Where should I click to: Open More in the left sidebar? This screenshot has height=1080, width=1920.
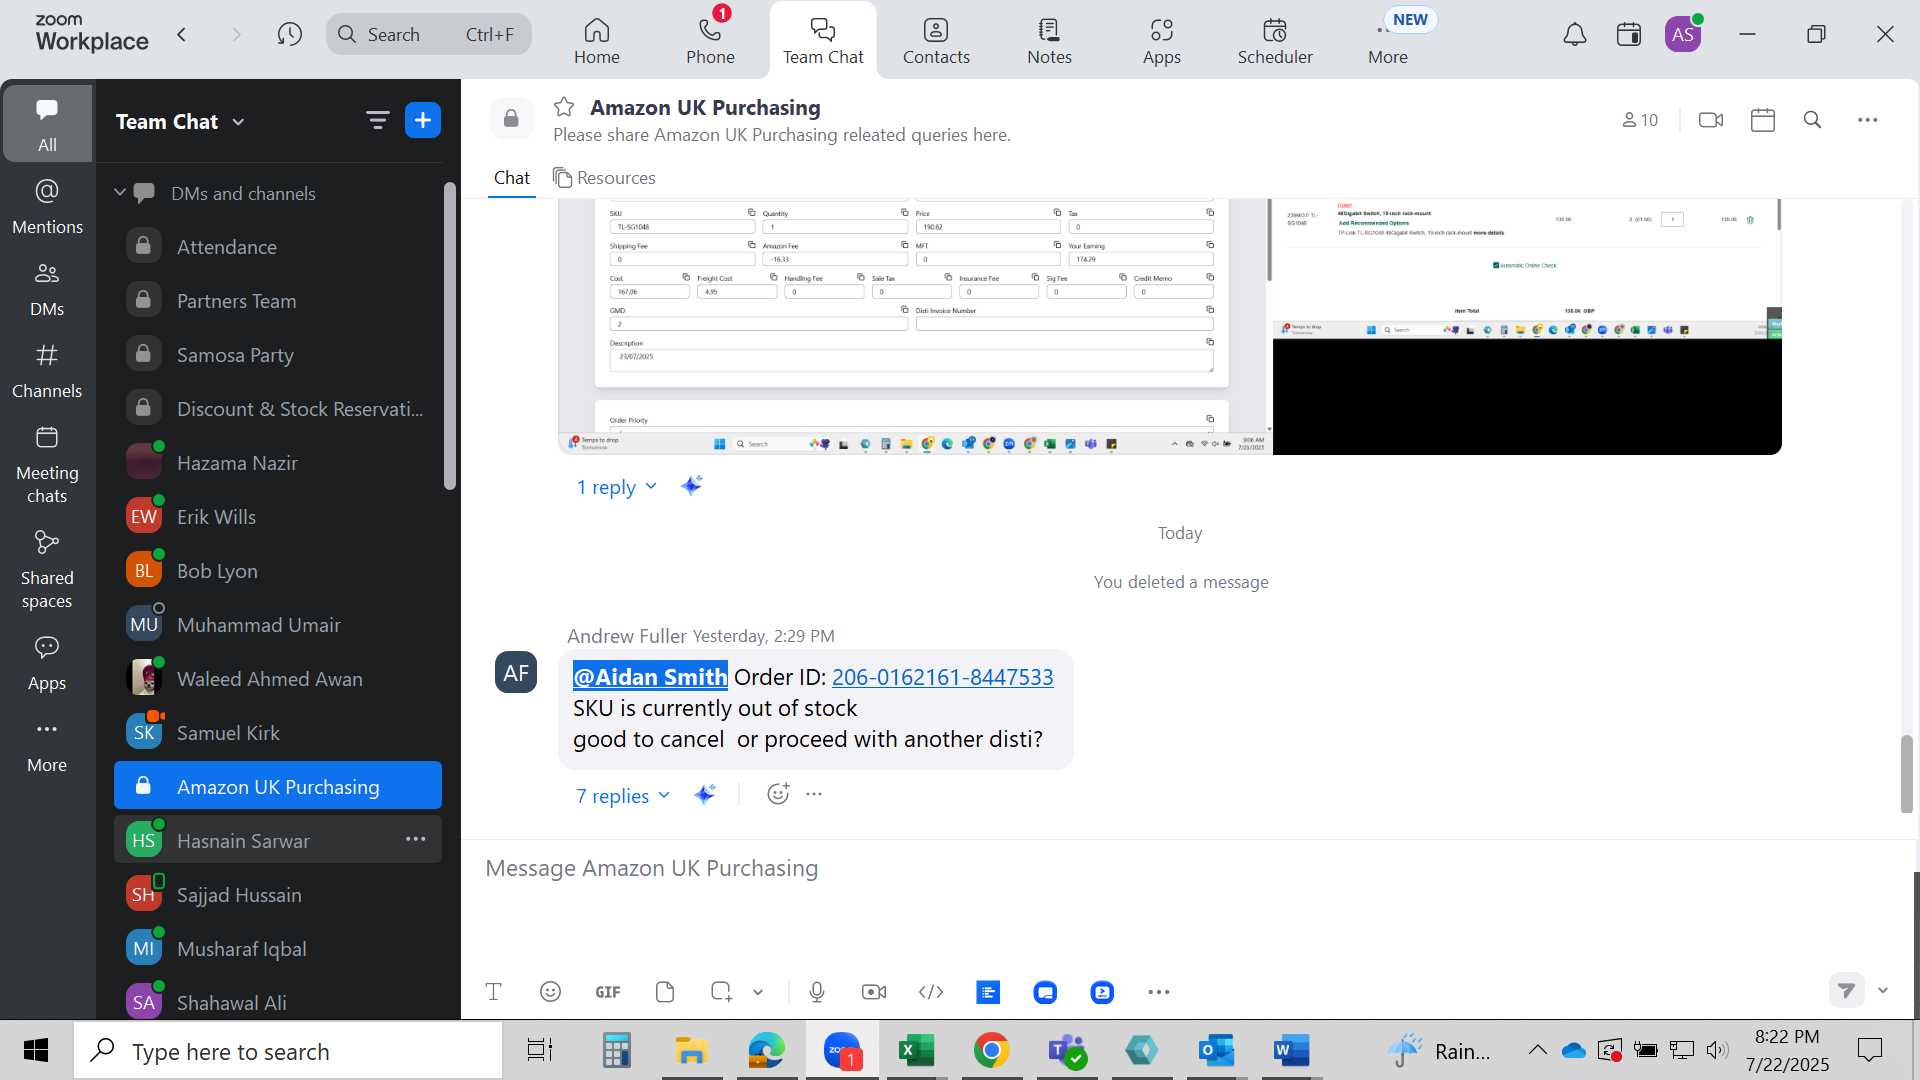(x=47, y=746)
